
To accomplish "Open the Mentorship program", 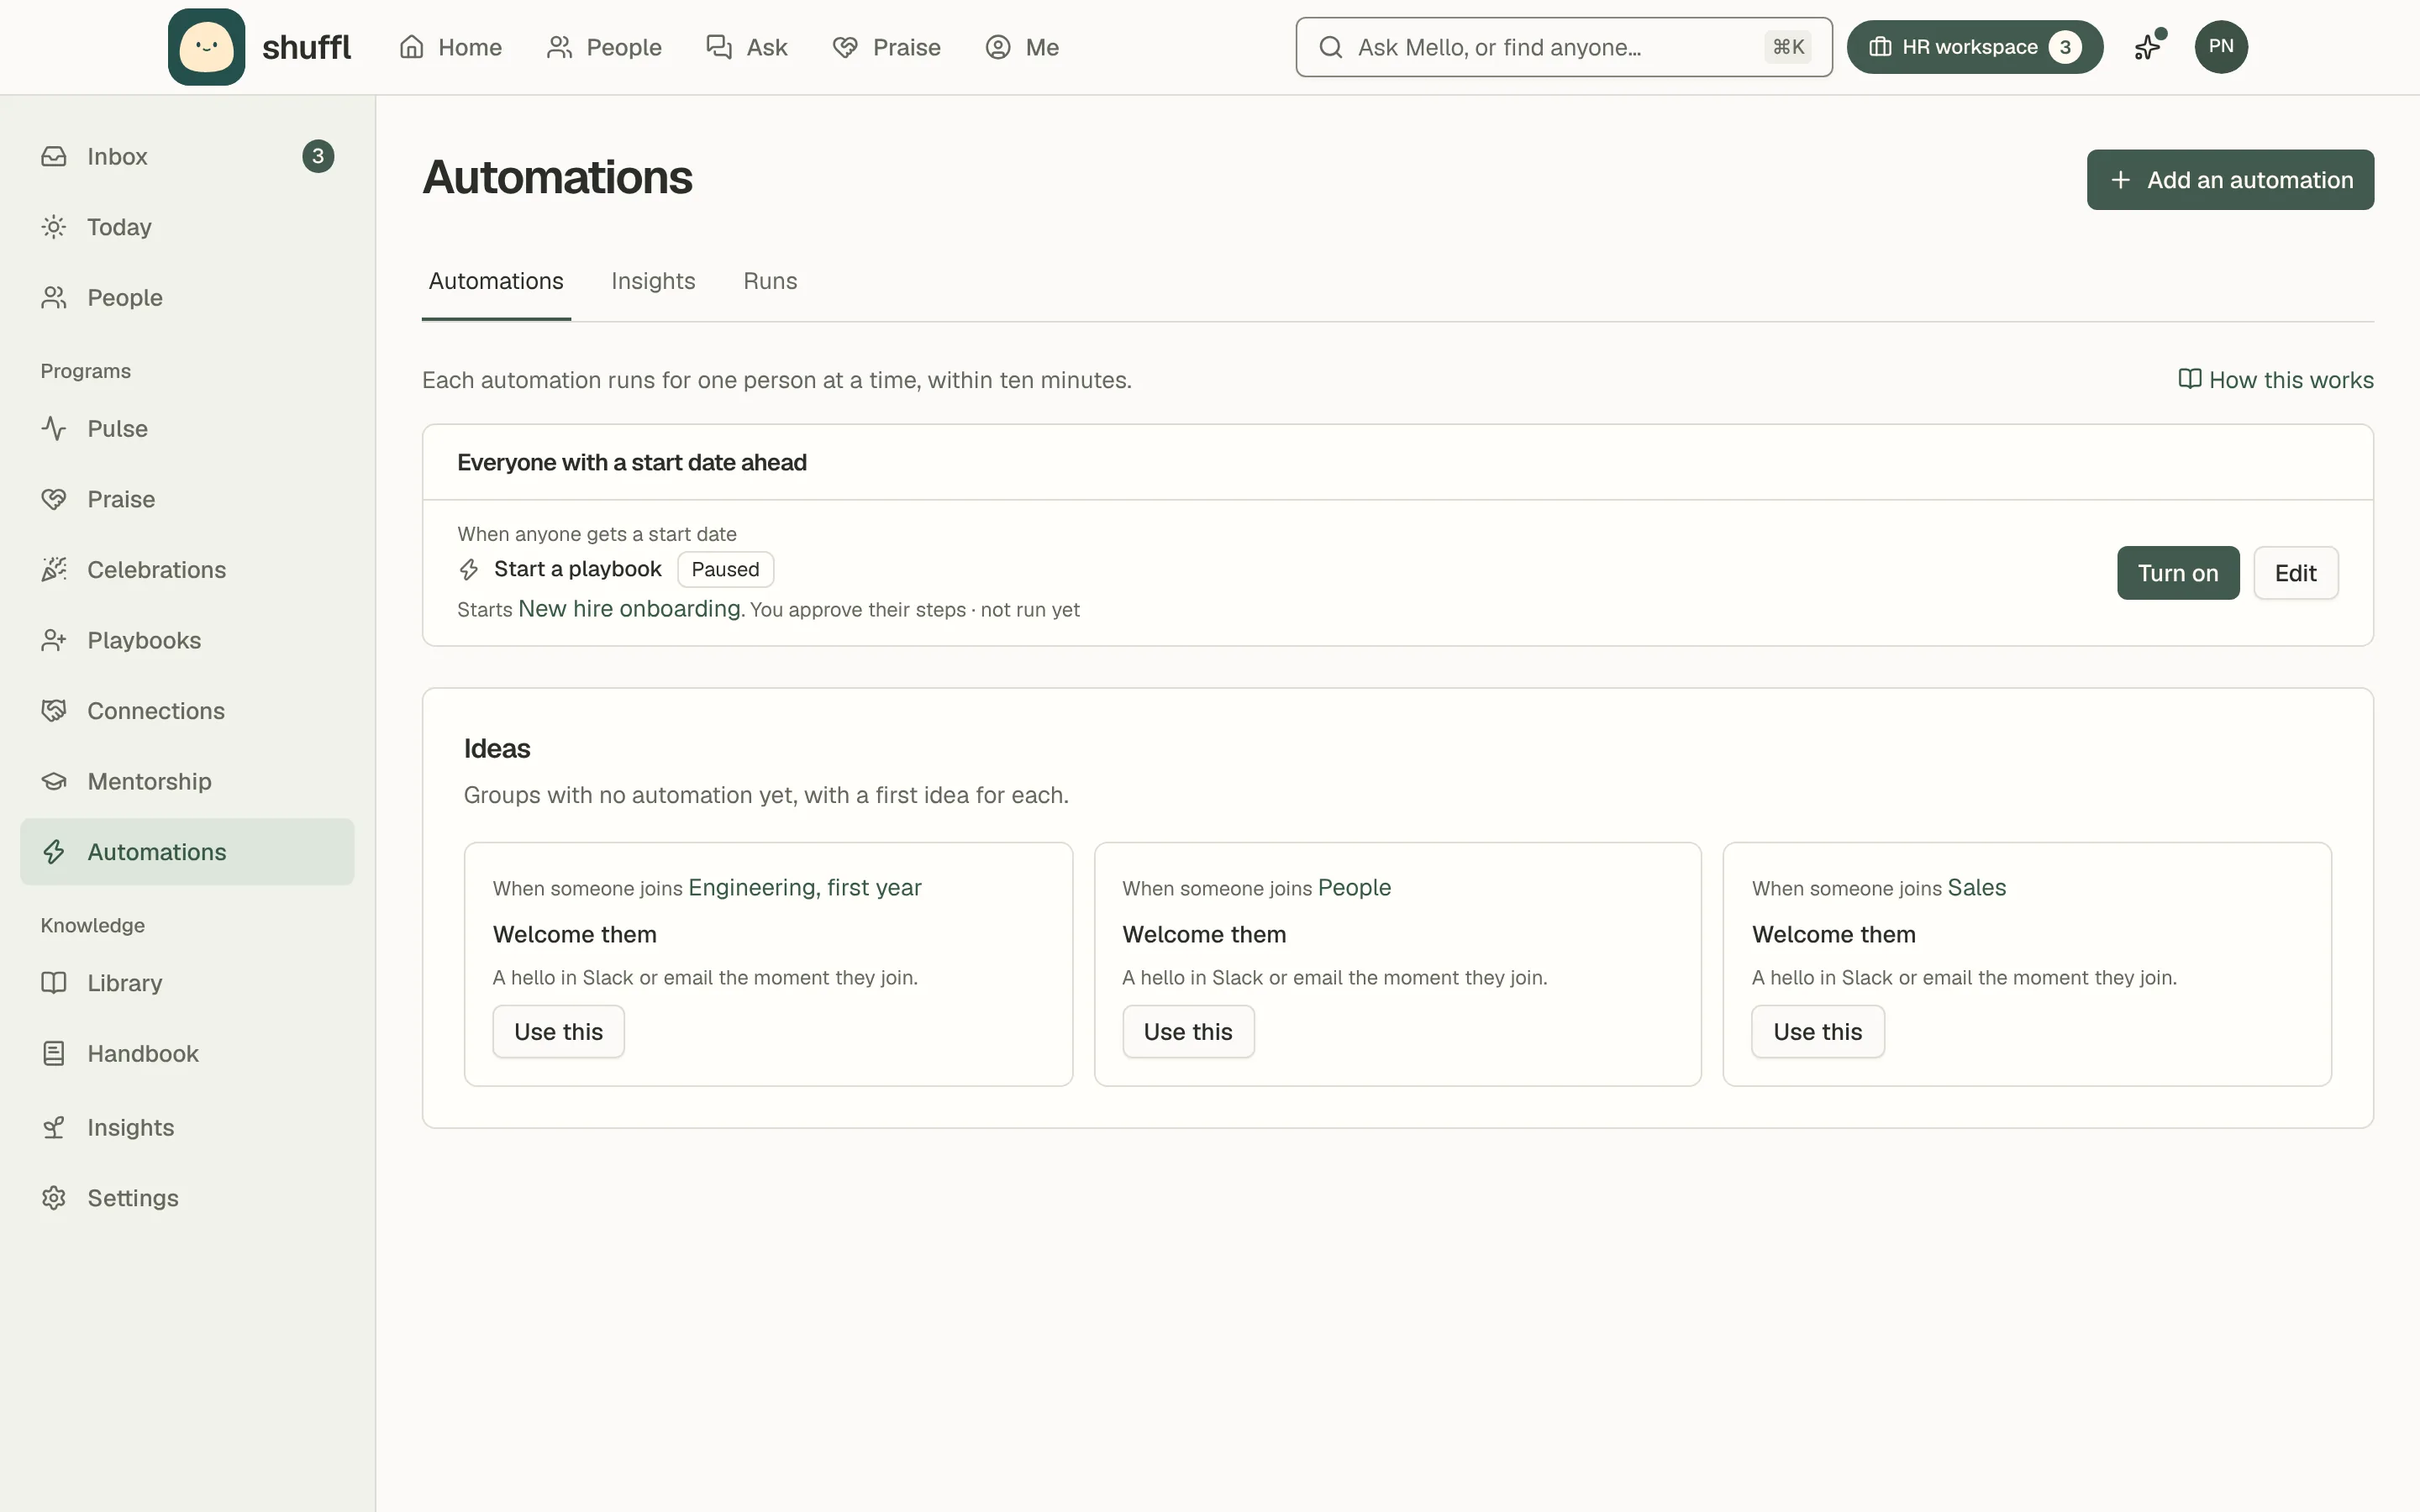I will point(187,781).
